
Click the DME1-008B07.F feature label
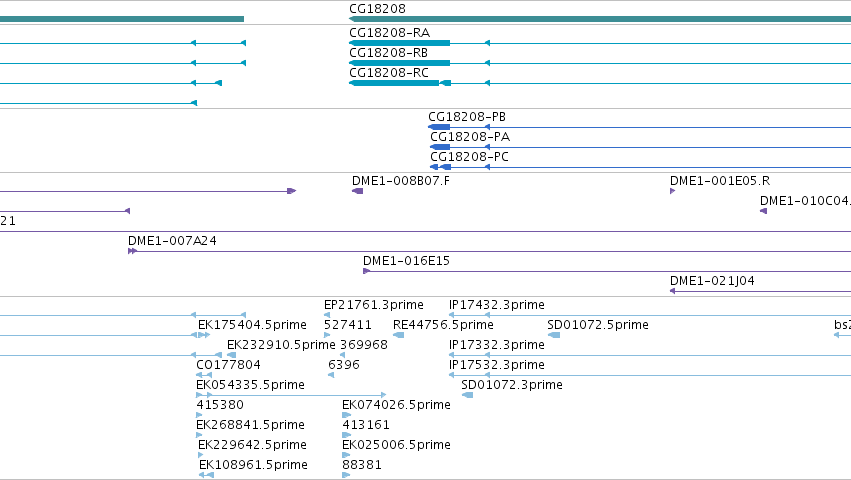(401, 181)
